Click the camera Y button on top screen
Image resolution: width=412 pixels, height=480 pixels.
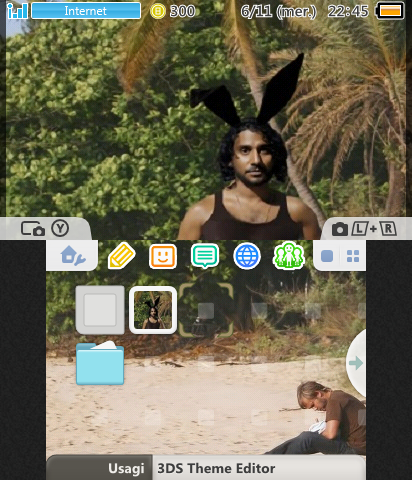tap(45, 229)
